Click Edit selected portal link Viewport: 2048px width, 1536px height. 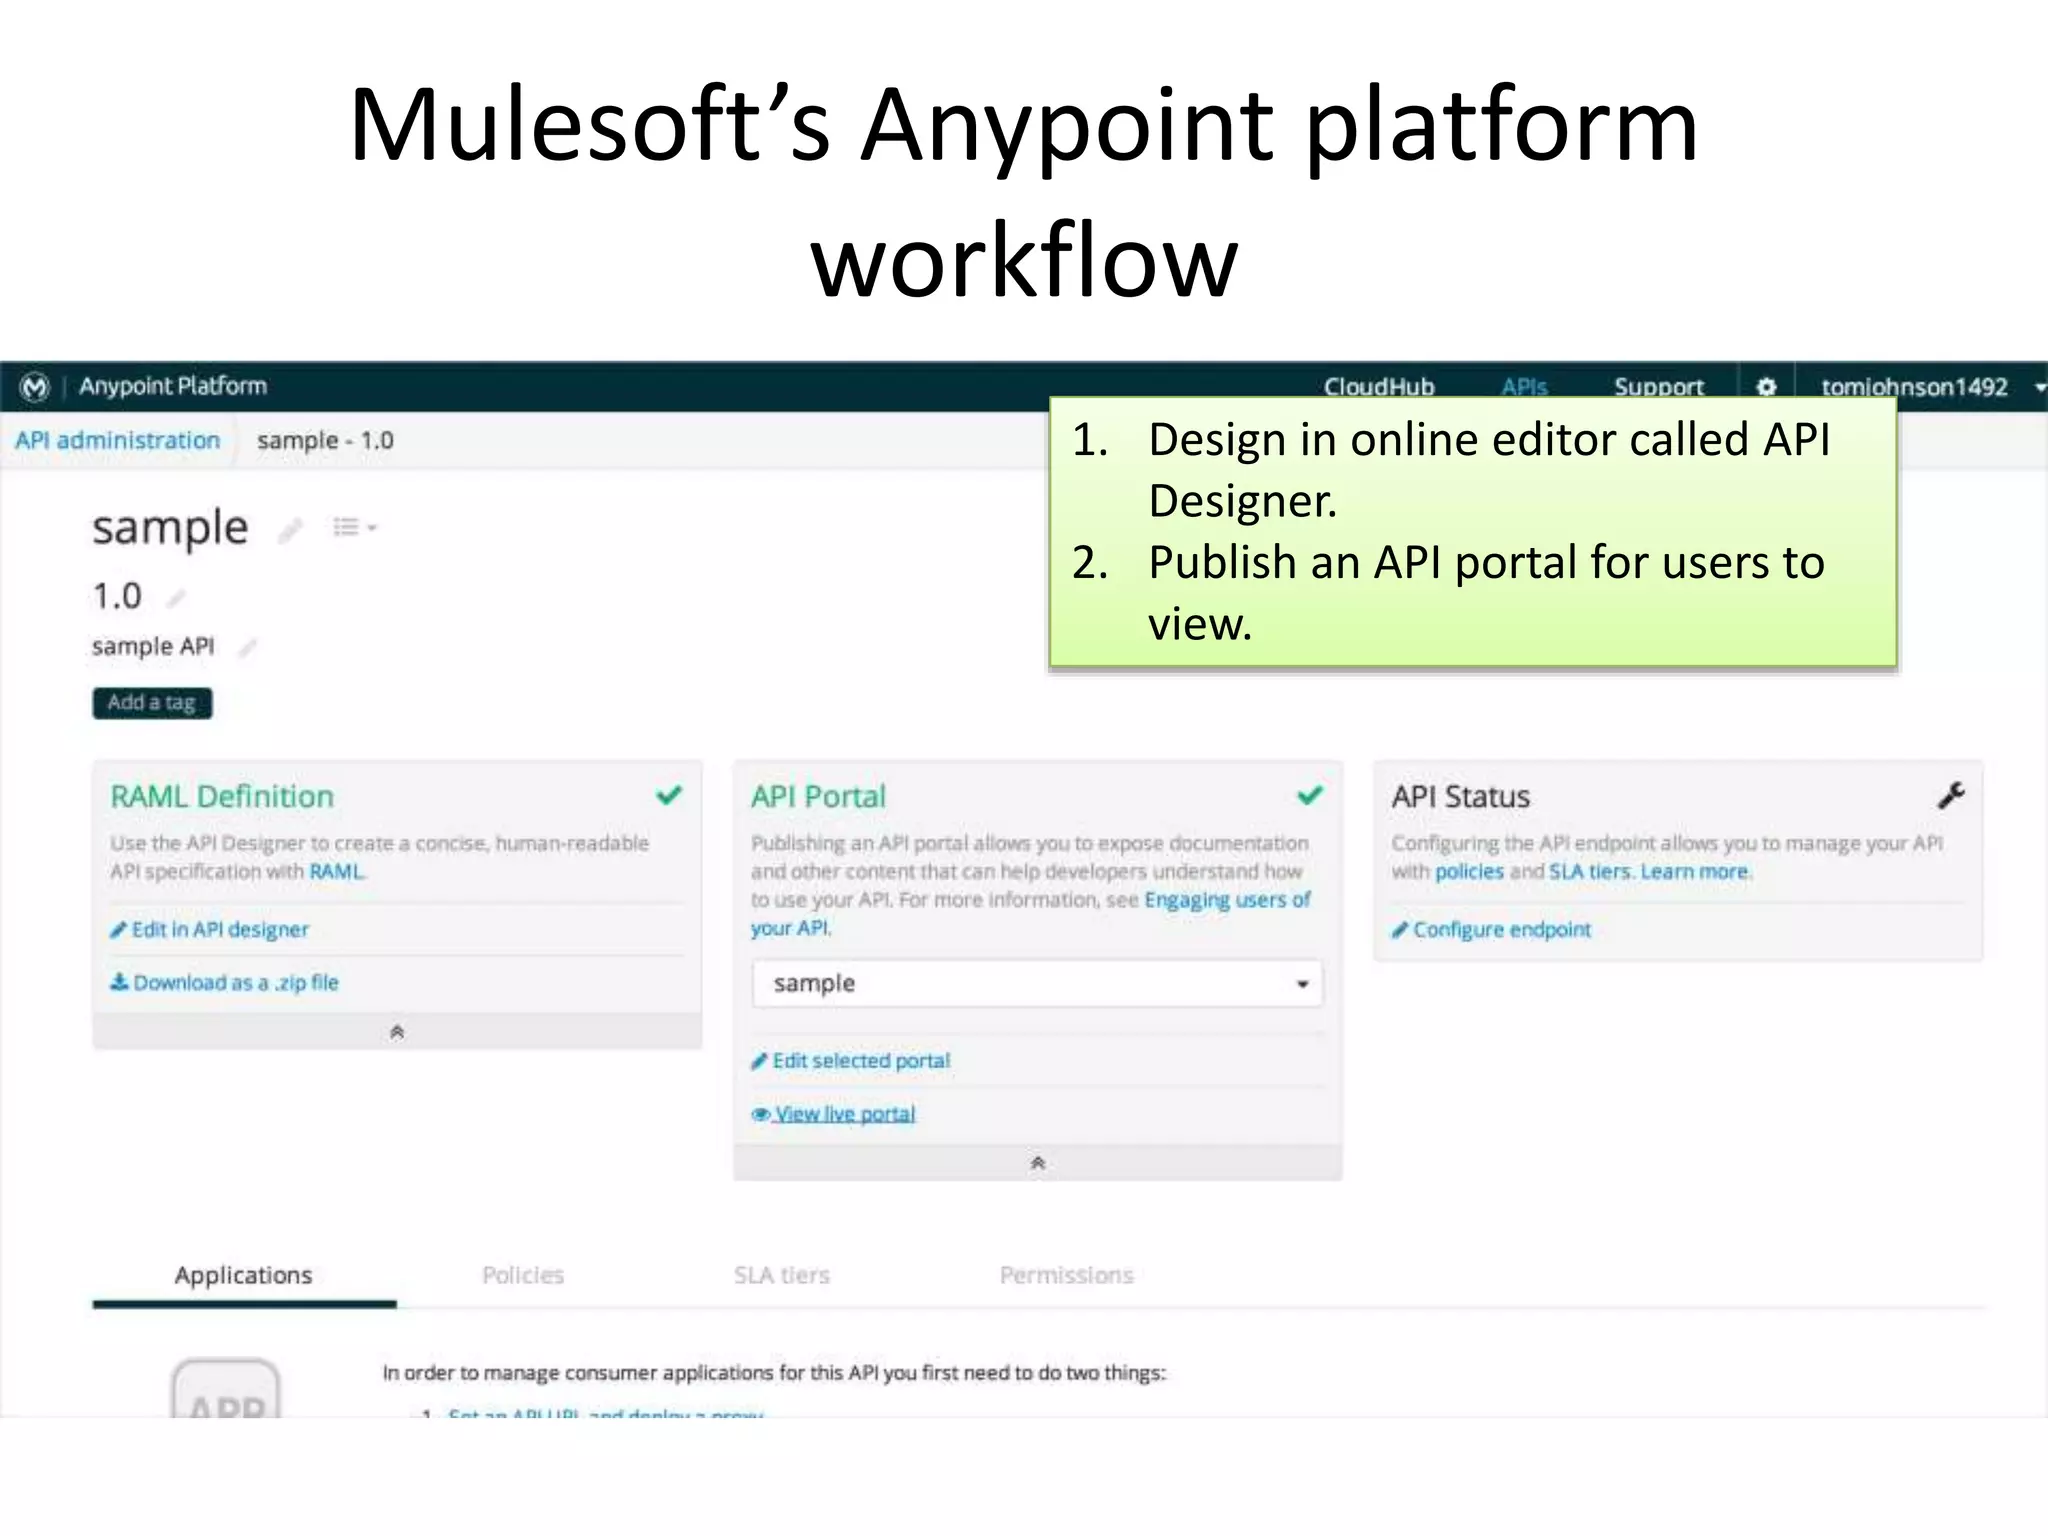point(850,1061)
